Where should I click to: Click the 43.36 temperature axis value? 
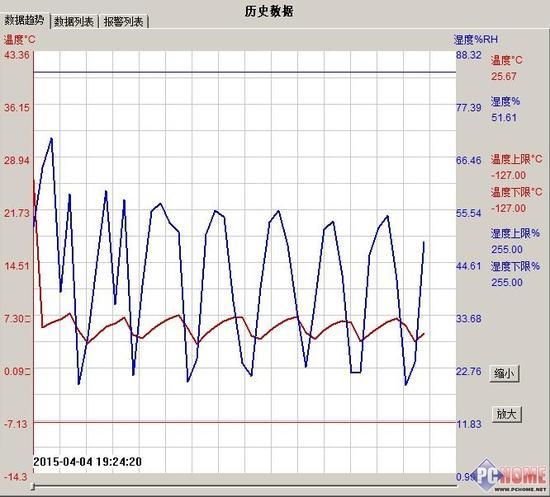point(17,55)
